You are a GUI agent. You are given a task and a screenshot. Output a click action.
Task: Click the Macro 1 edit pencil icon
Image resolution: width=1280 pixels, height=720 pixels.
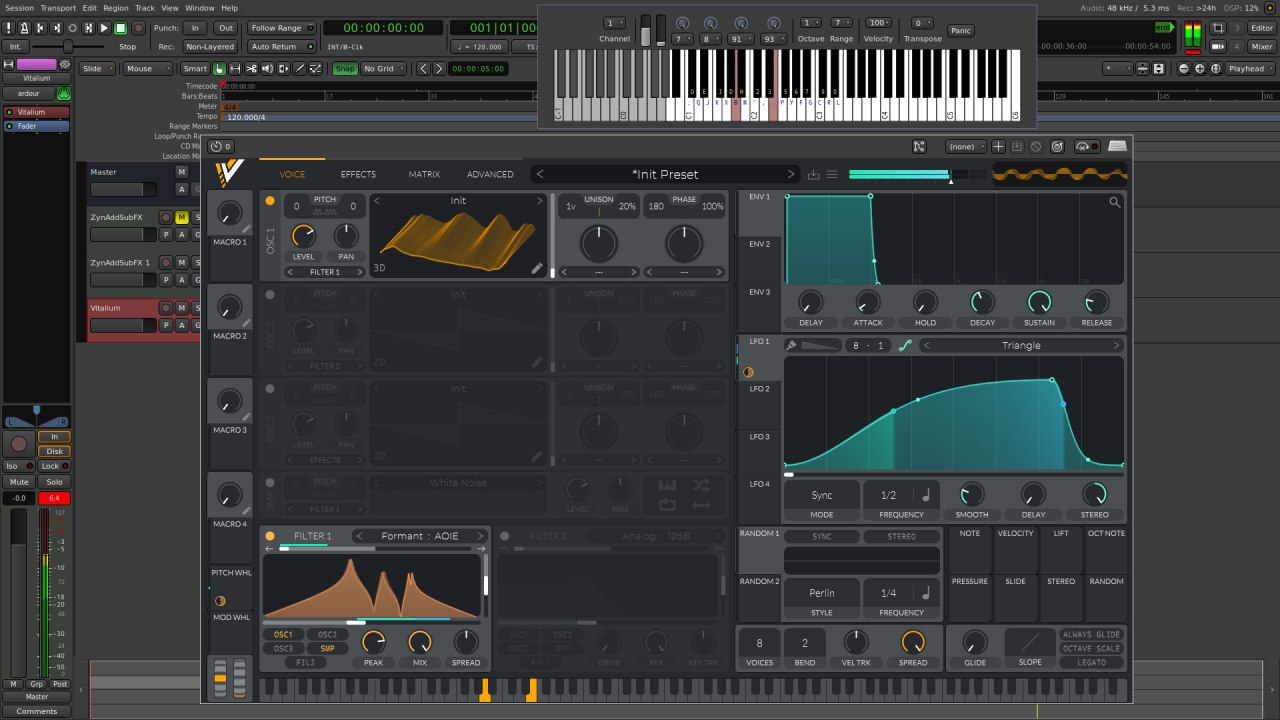[247, 229]
